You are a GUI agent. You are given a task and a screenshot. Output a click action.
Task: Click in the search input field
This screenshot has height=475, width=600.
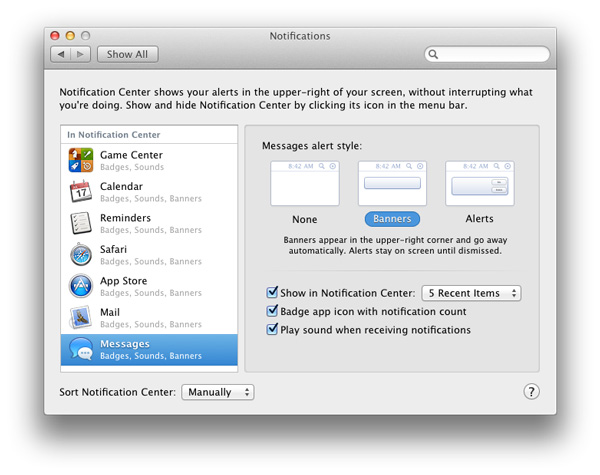pyautogui.click(x=487, y=54)
